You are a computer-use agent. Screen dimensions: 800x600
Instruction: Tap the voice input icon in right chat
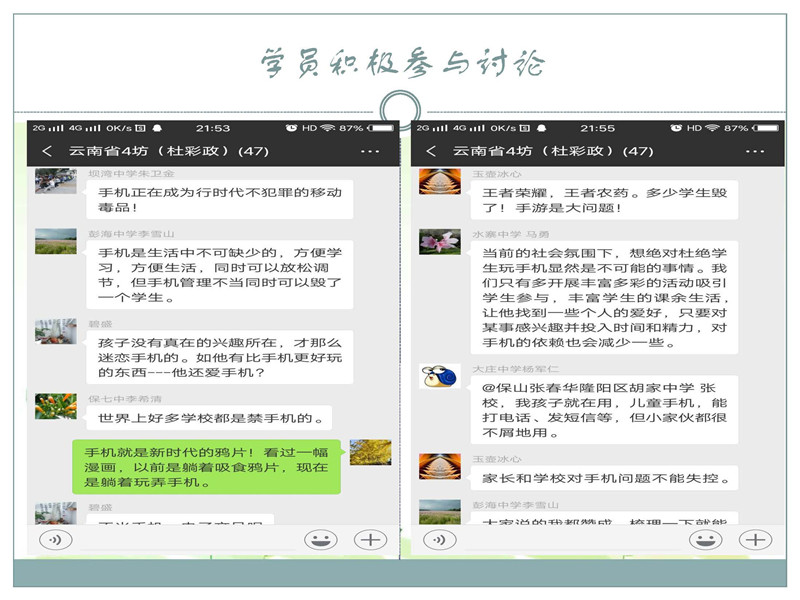tap(440, 540)
